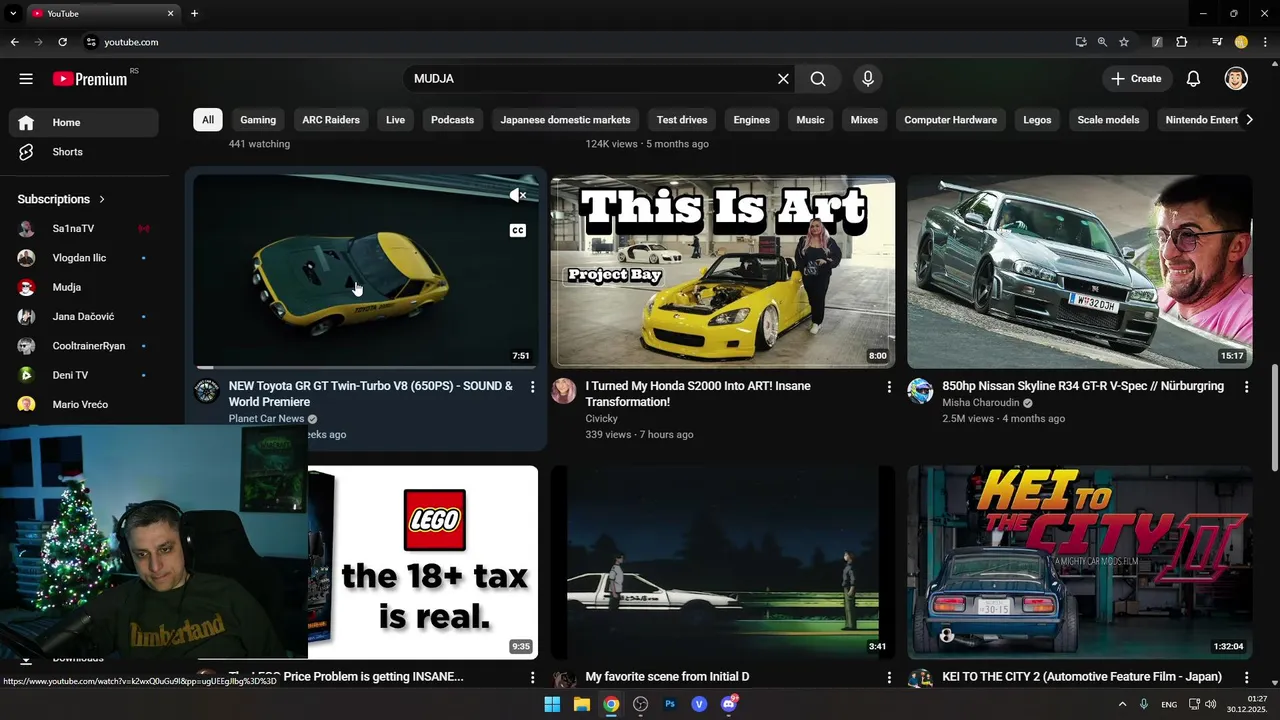The height and width of the screenshot is (720, 1280).
Task: Open My favorite scene from Initial D
Action: [x=667, y=677]
